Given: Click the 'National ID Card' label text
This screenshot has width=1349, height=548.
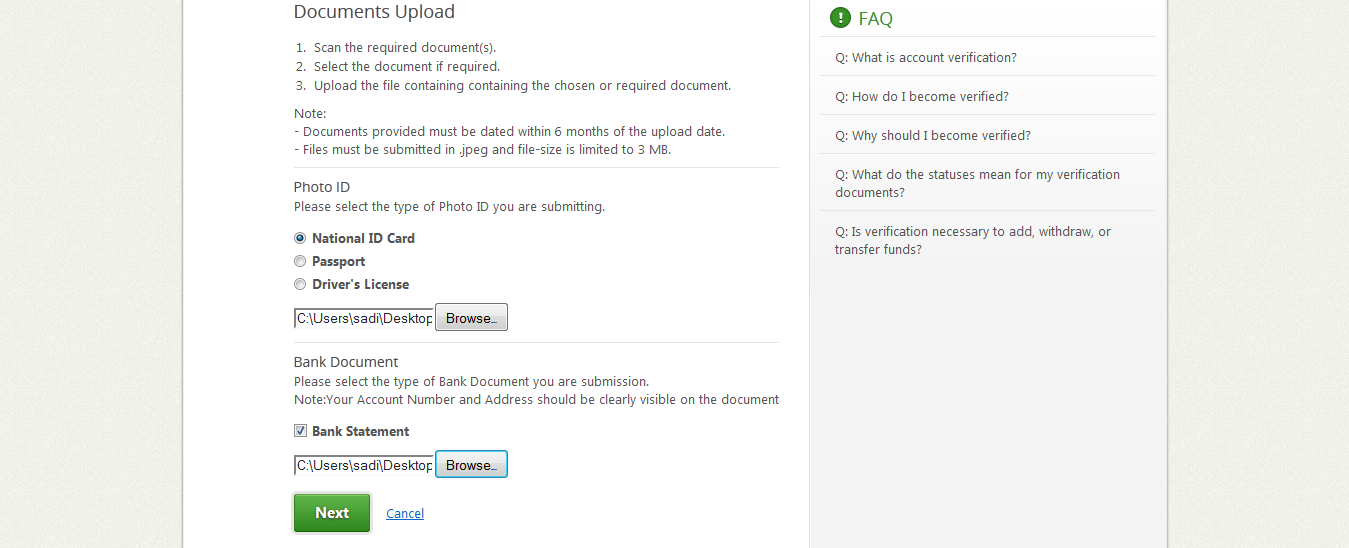Looking at the screenshot, I should pyautogui.click(x=363, y=238).
